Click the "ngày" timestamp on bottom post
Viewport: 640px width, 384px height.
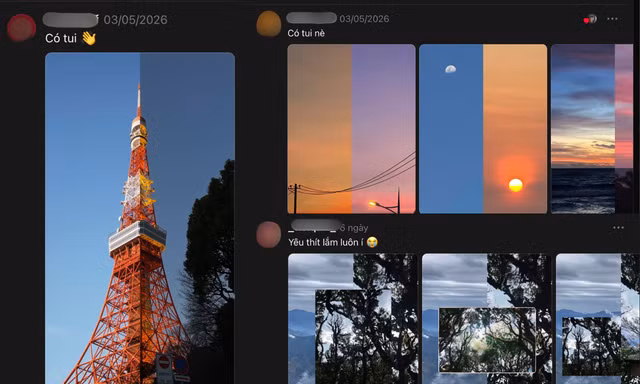pos(355,228)
